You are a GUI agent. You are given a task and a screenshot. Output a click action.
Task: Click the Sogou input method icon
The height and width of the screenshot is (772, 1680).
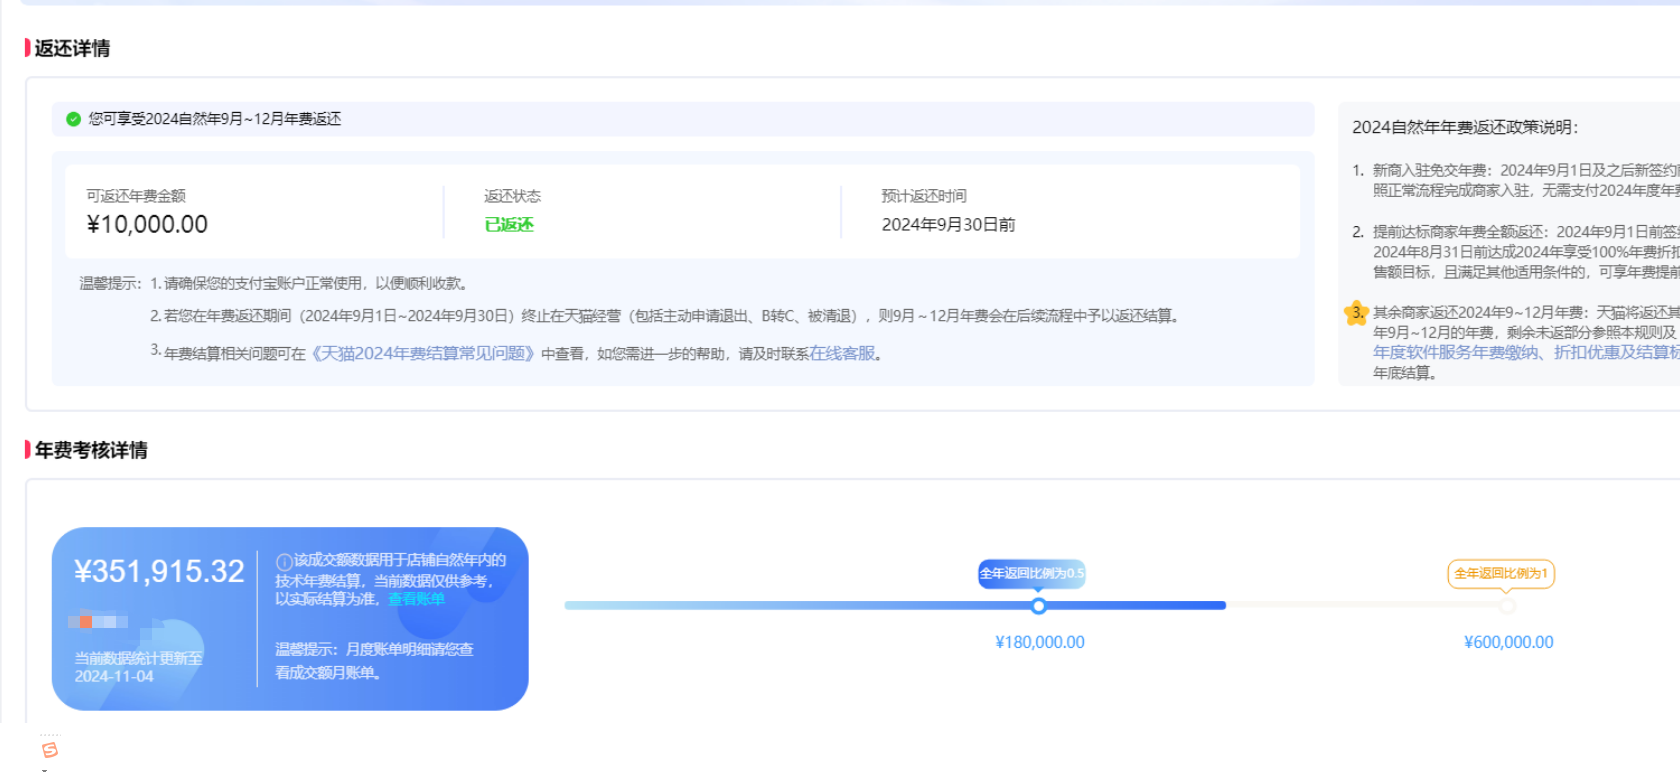[50, 749]
